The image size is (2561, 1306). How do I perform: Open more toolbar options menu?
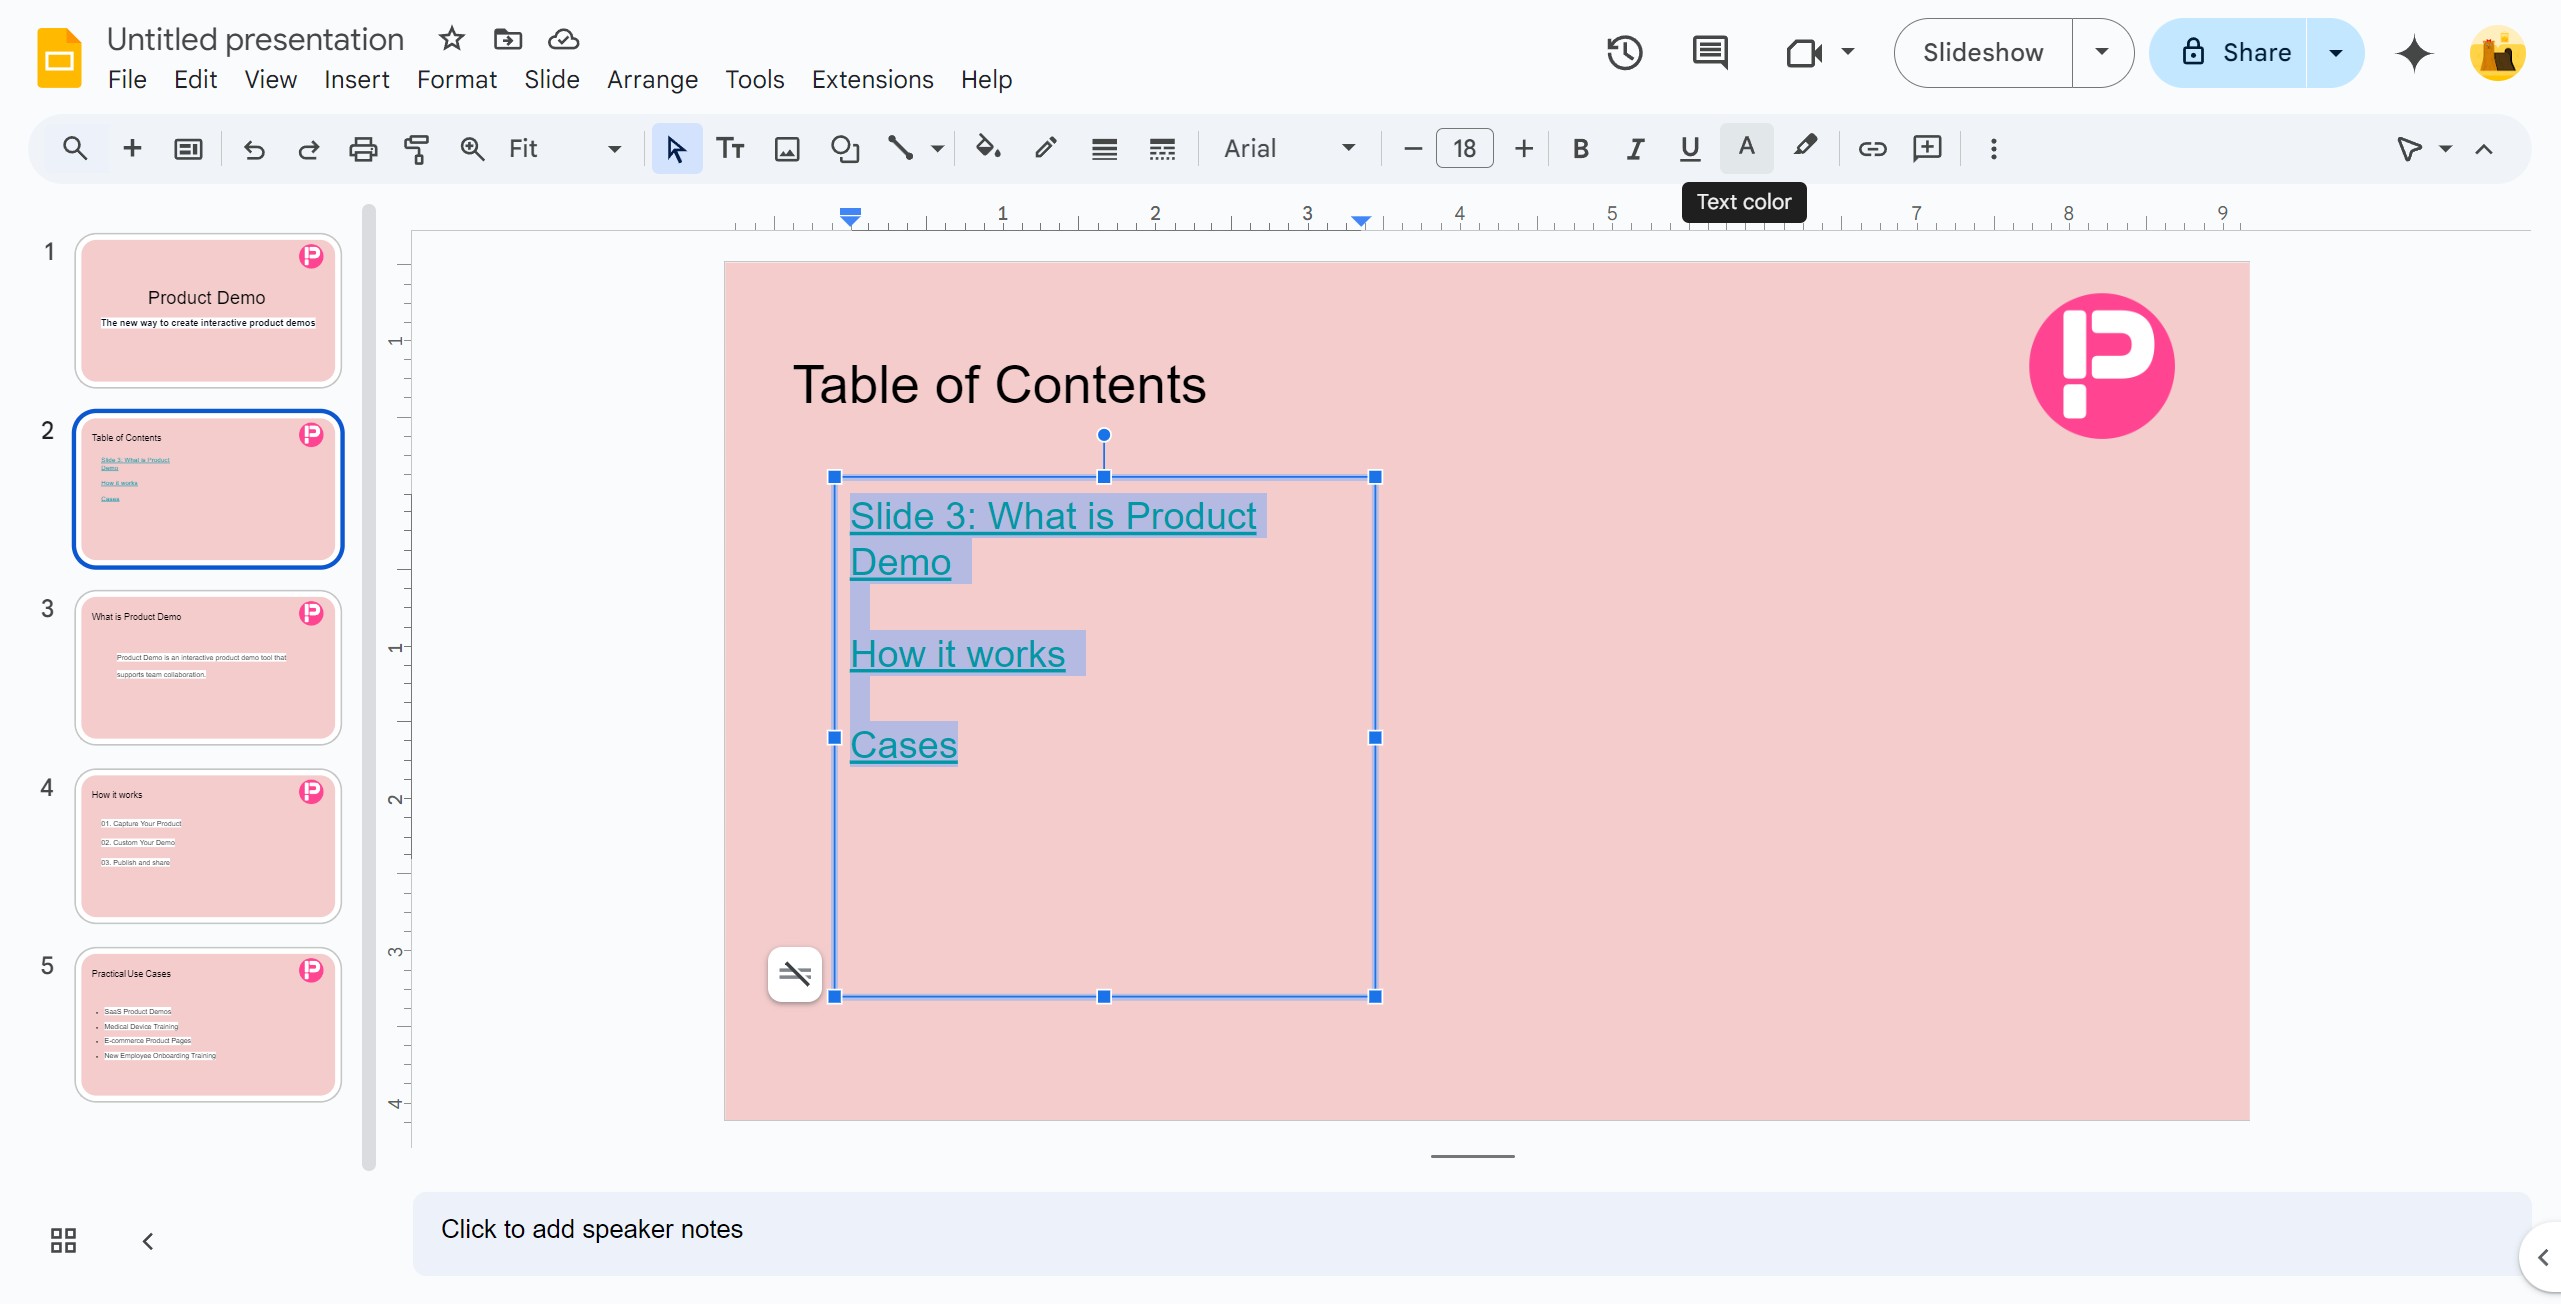point(1993,149)
